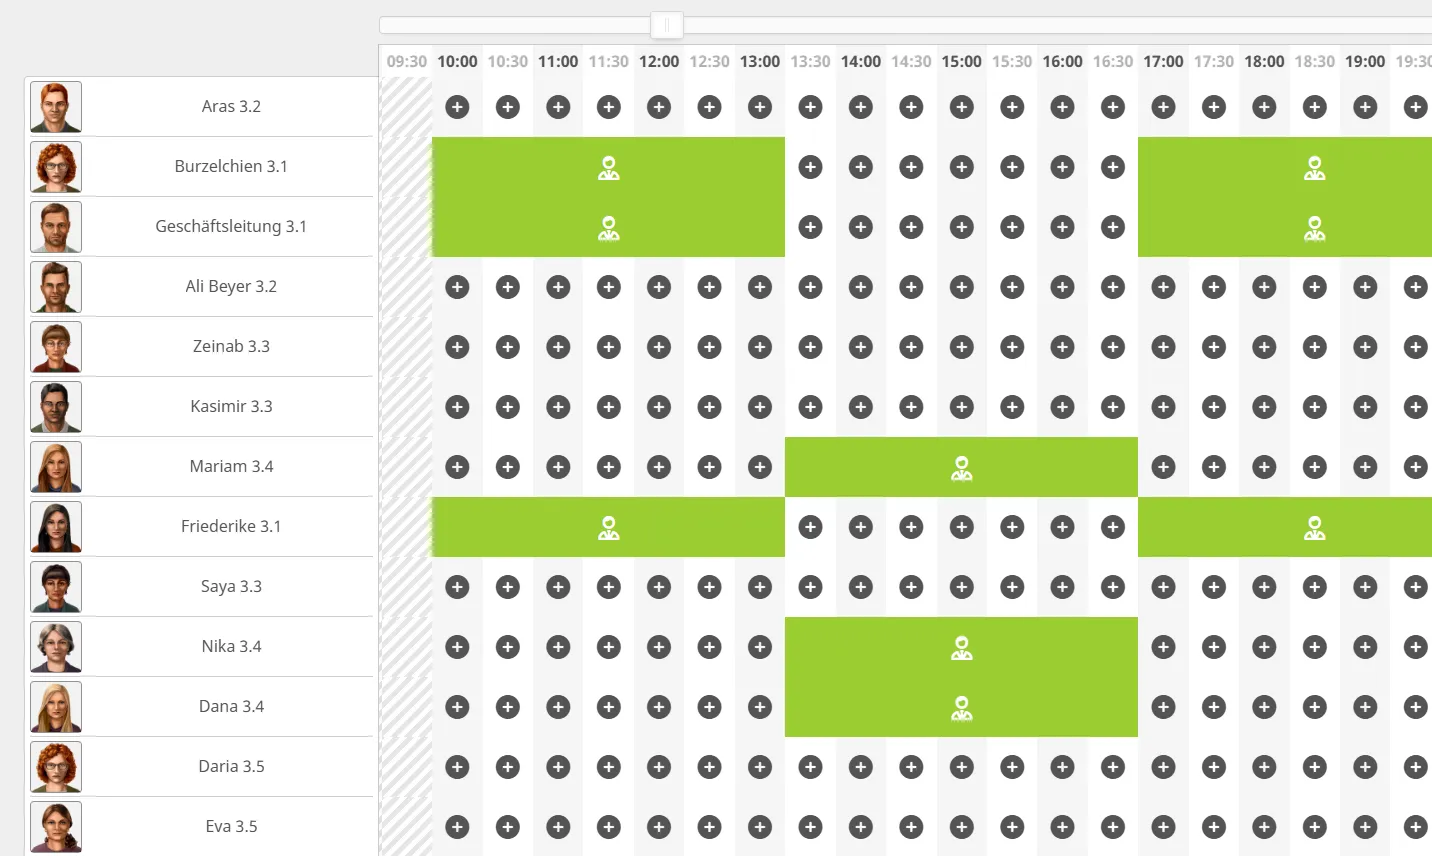Open Dana 3.4 green shift block
This screenshot has width=1432, height=856.
(x=961, y=707)
